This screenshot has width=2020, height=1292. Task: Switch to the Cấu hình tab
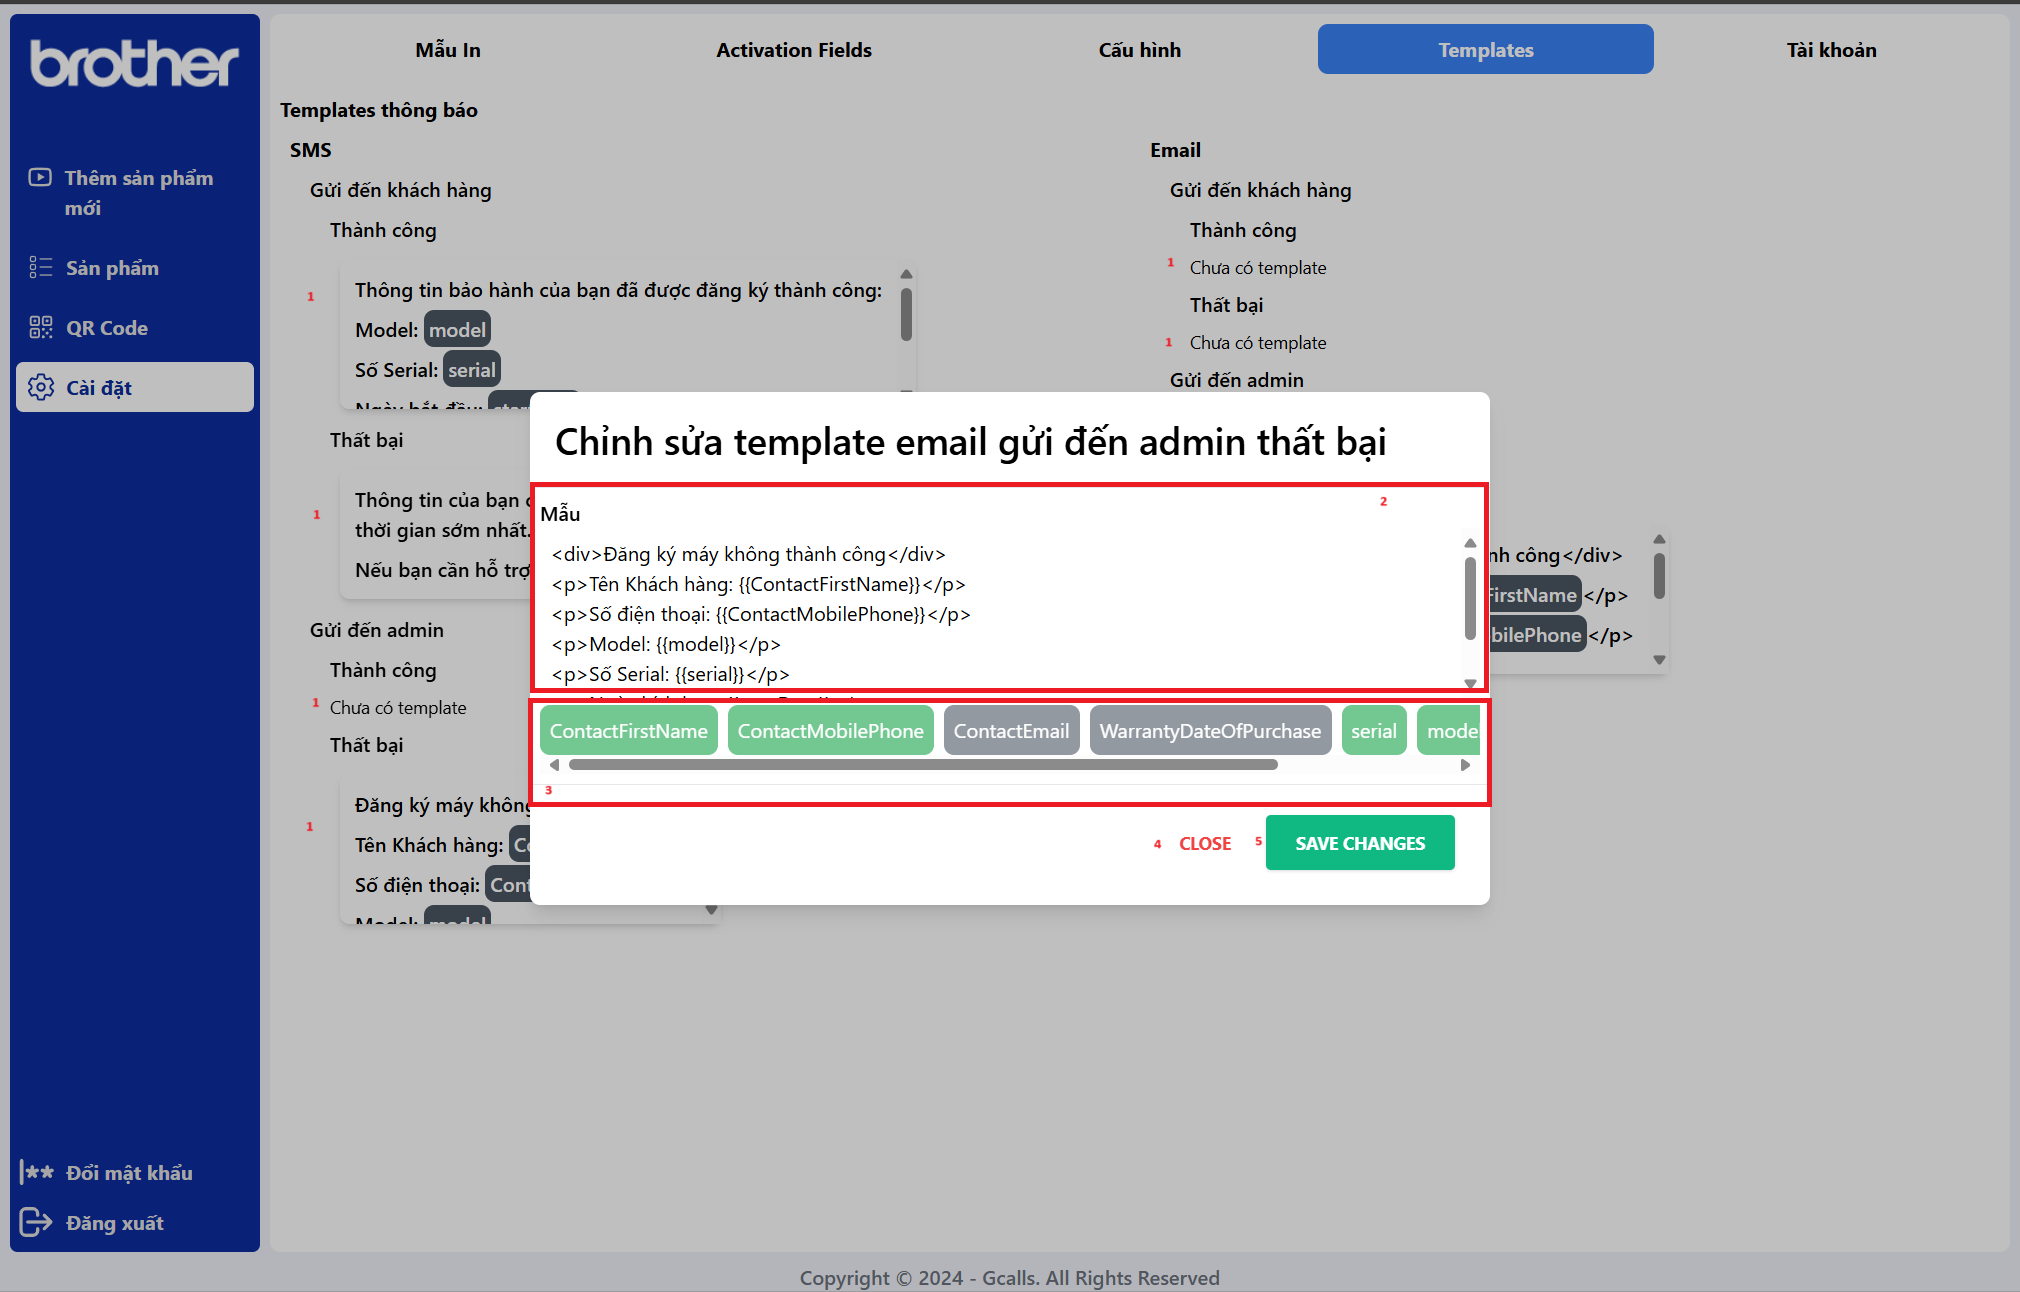point(1139,49)
